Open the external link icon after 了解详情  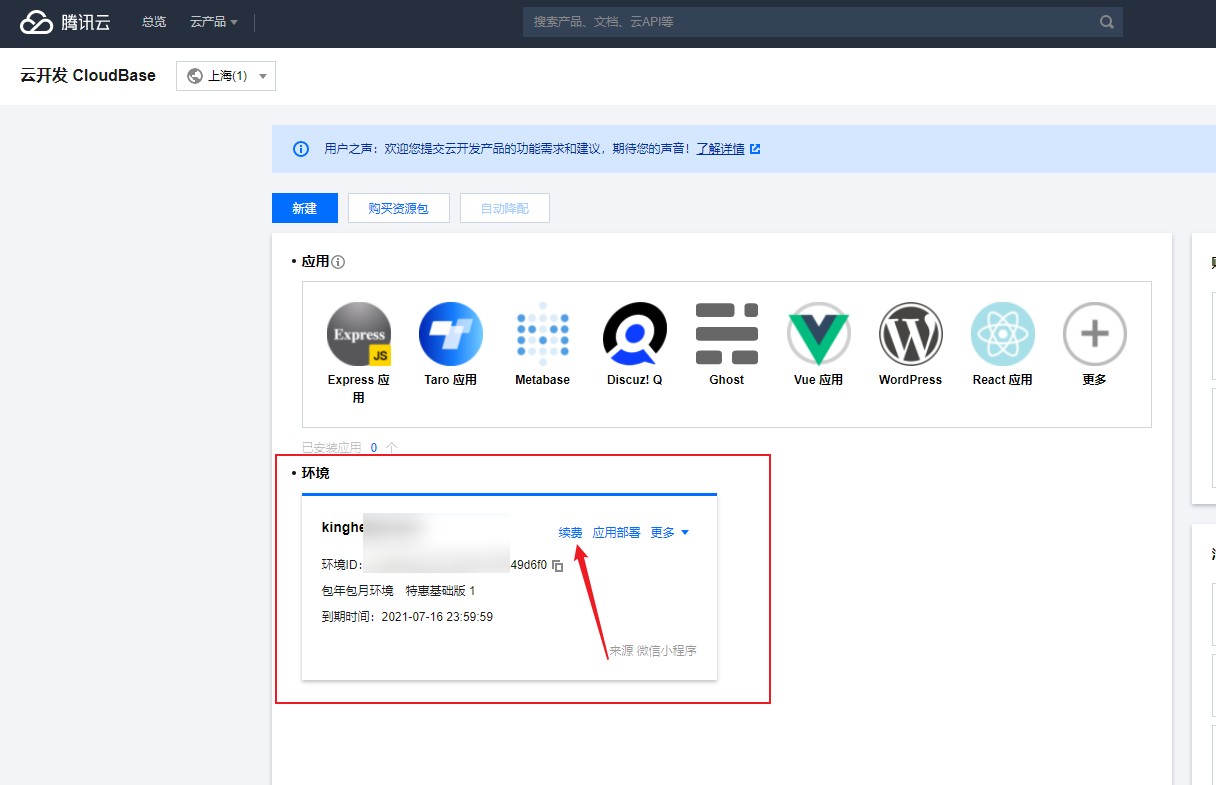(755, 149)
